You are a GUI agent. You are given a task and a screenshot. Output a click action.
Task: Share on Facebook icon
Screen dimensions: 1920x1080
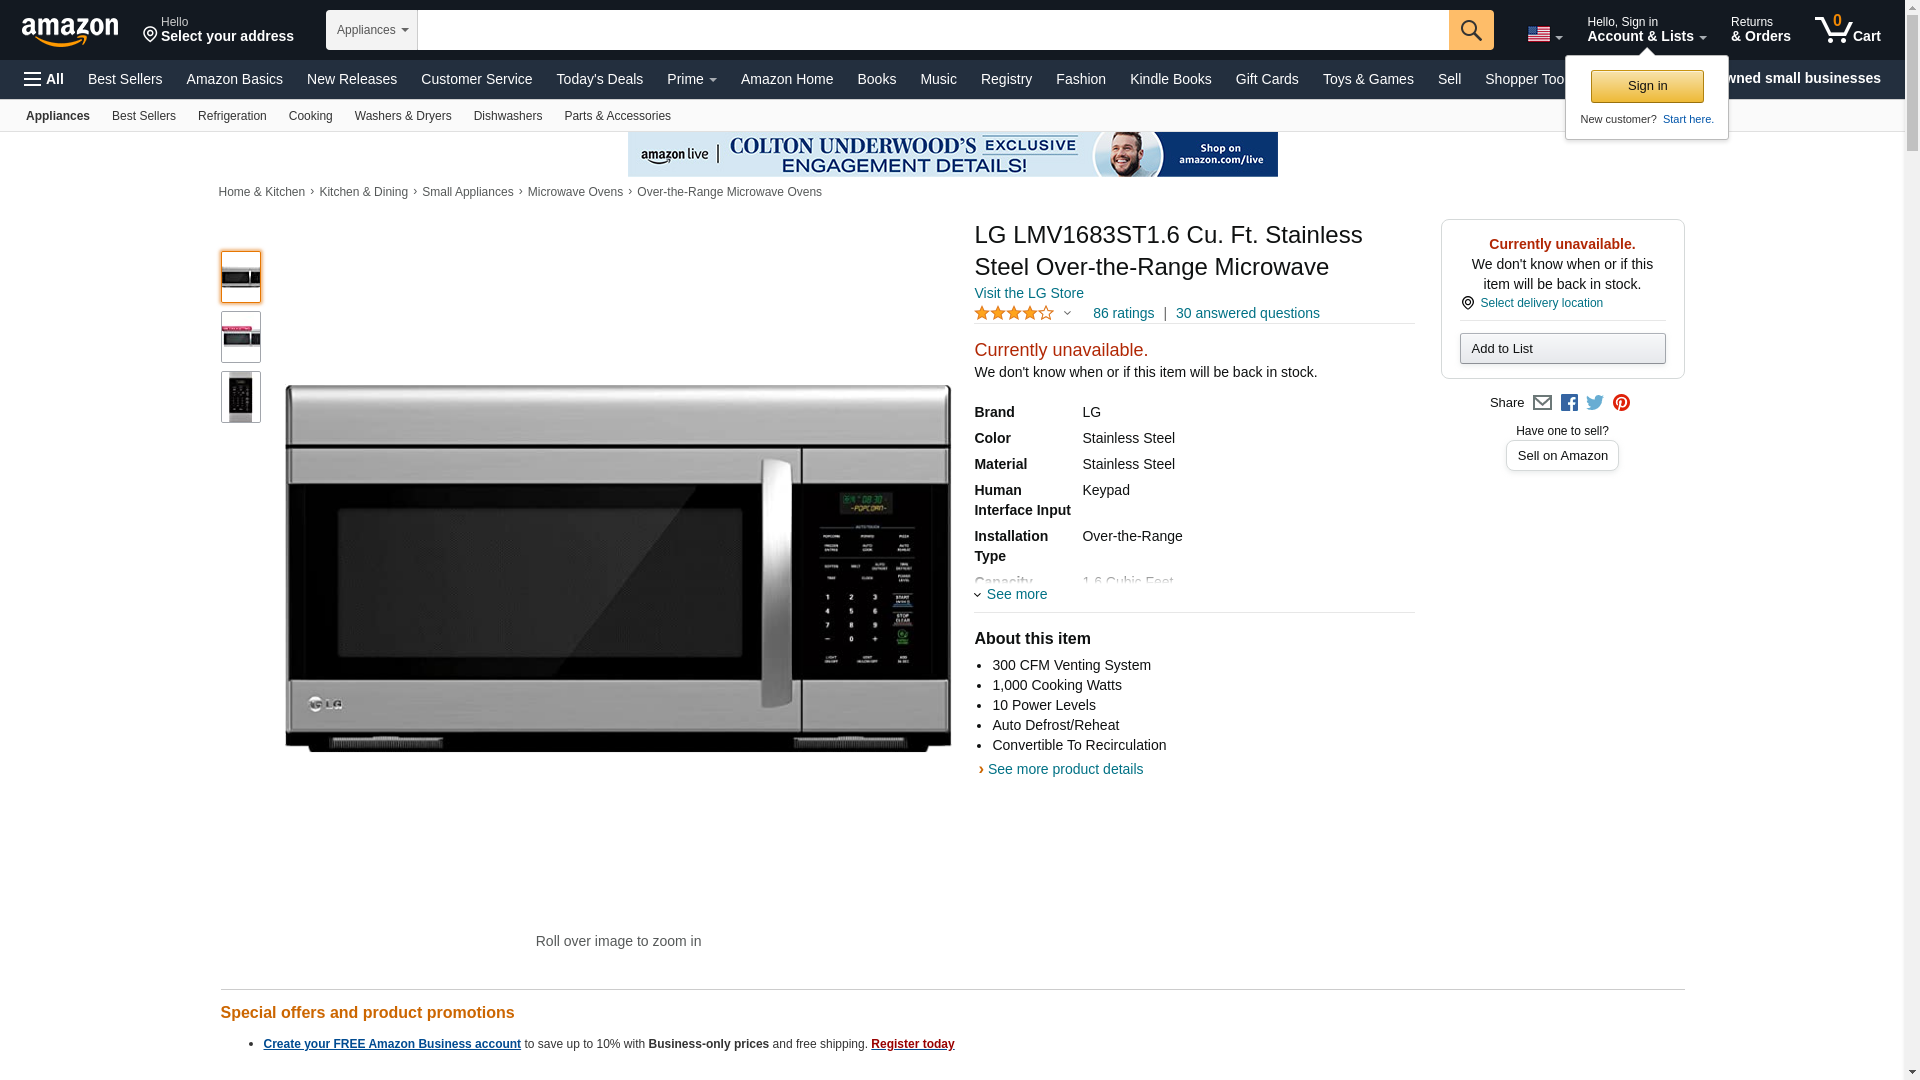1569,403
